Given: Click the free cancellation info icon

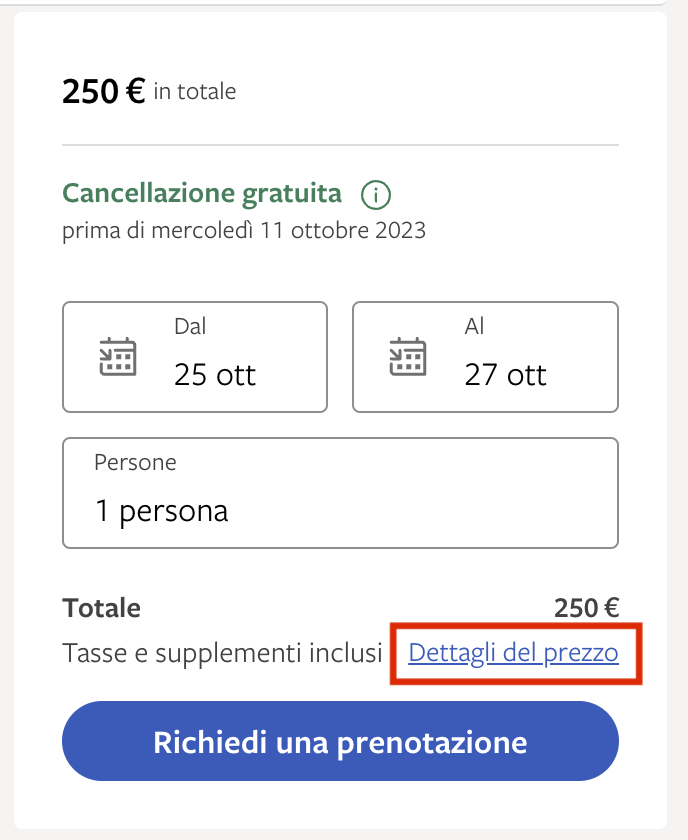Looking at the screenshot, I should [376, 193].
